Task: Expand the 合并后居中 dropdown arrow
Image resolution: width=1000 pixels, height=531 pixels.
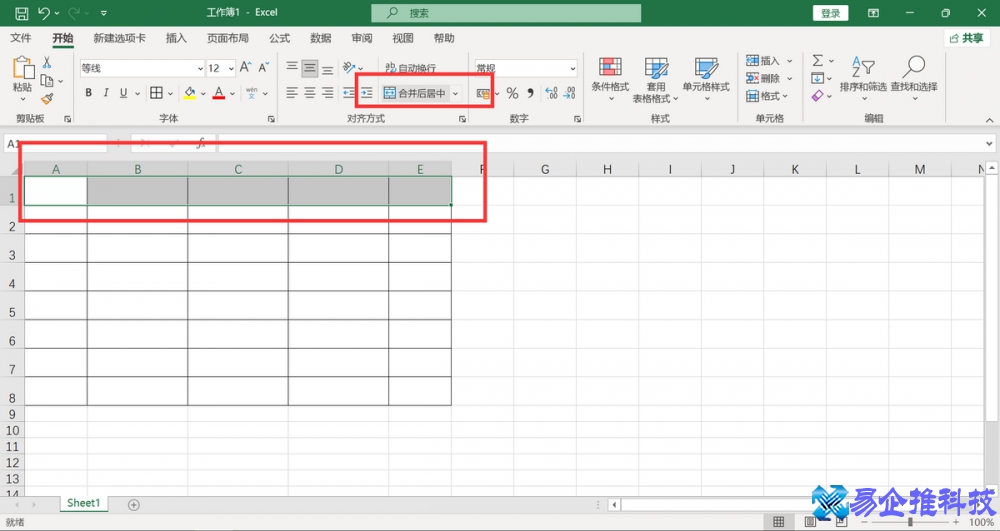Action: (x=455, y=93)
